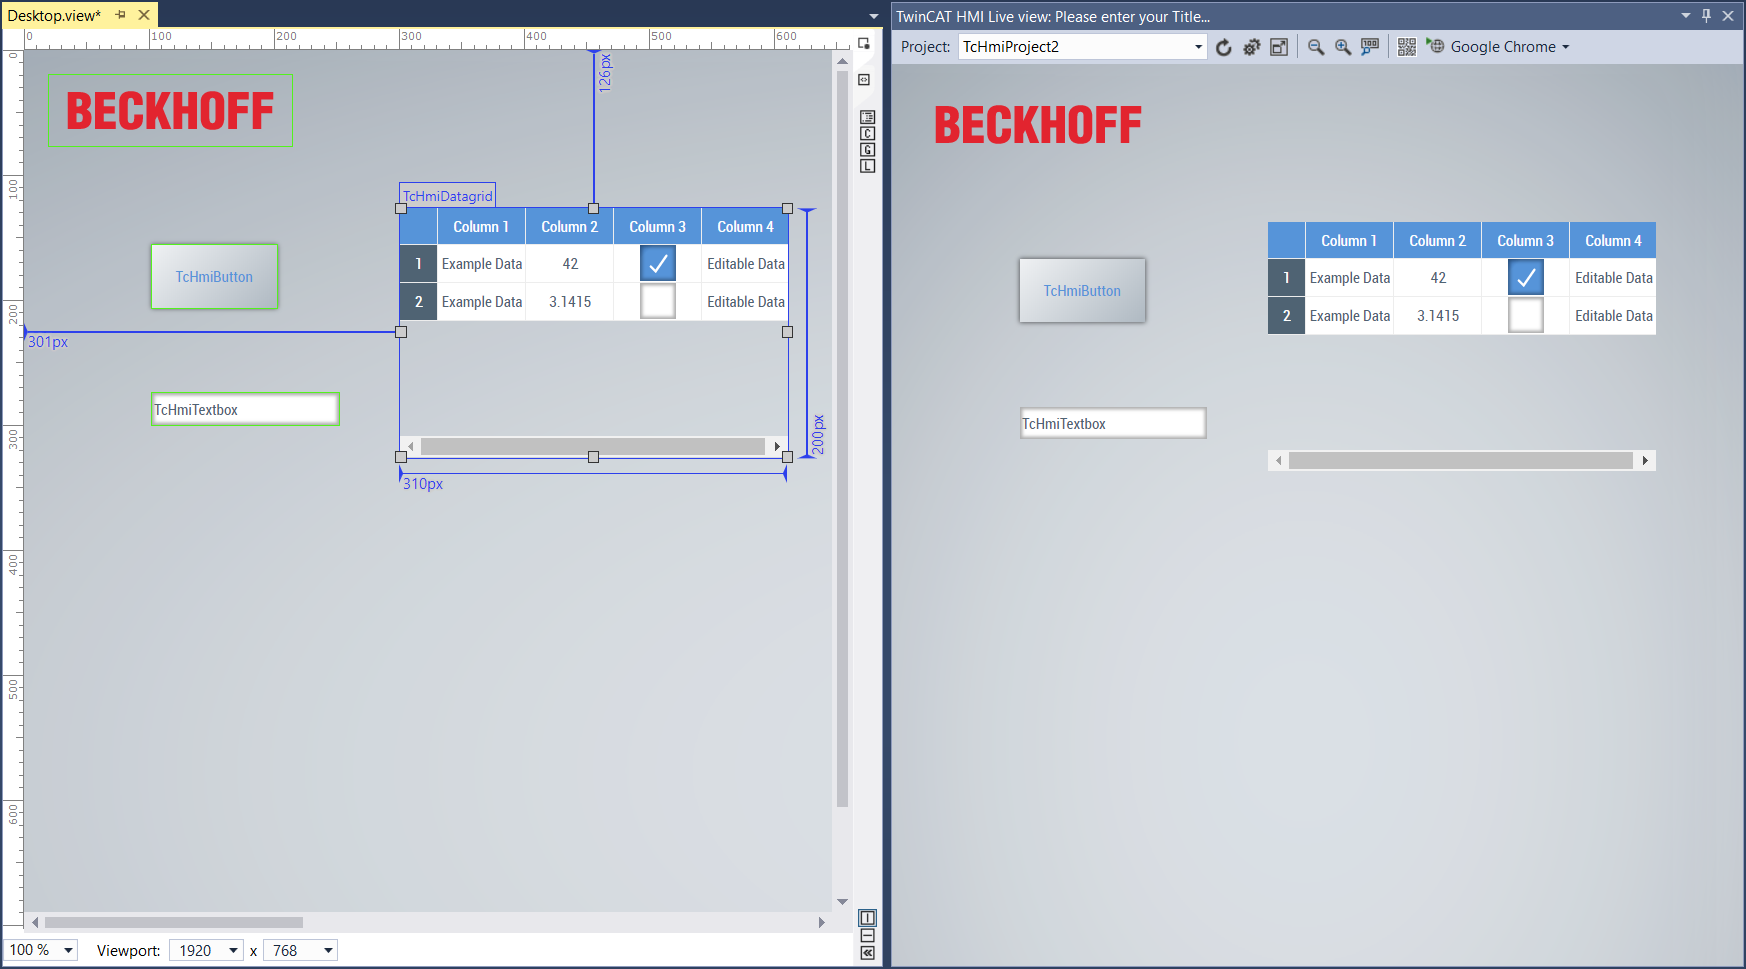Viewport: 1746px width, 969px height.
Task: Open Live view settings gear
Action: (1251, 47)
